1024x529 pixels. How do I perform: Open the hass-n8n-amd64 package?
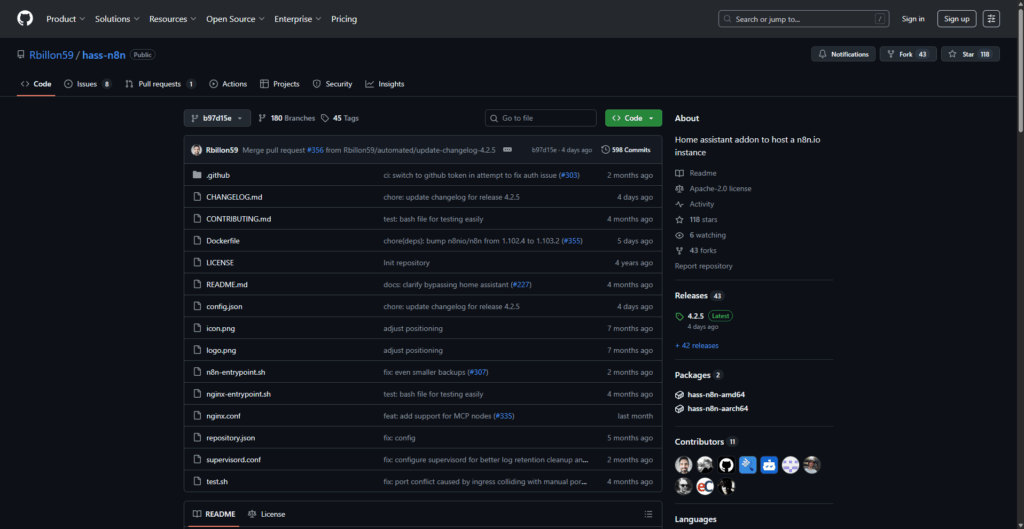click(716, 394)
